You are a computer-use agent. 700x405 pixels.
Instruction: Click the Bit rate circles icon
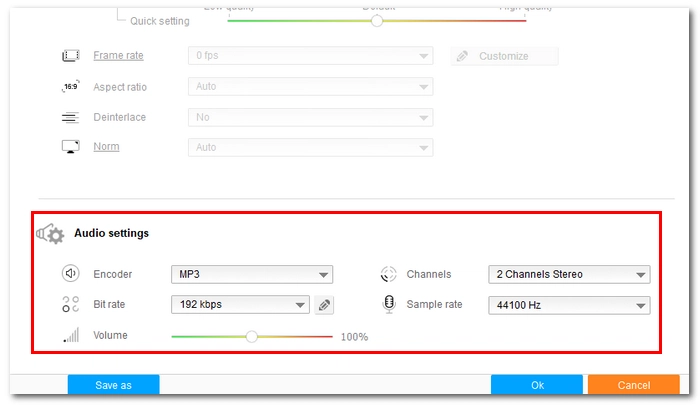pos(71,304)
